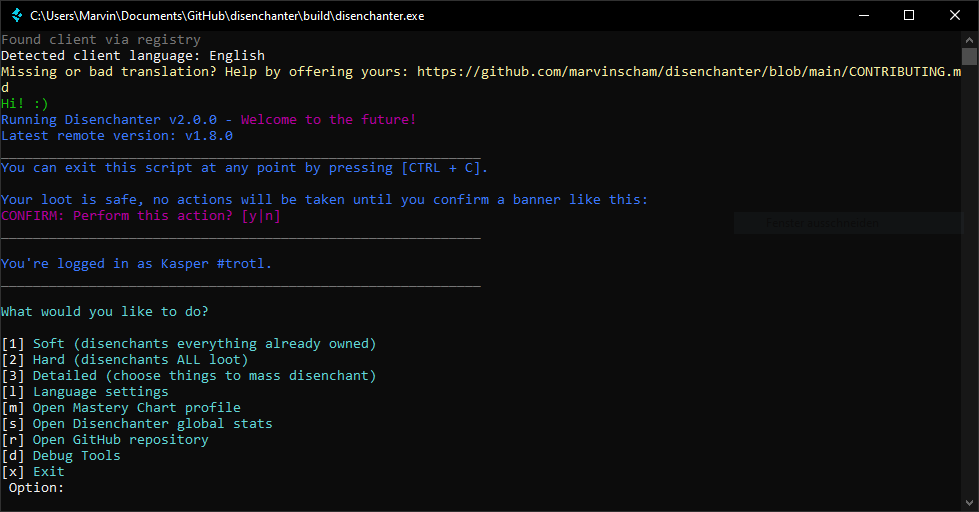Click the [x] Exit entry

32,472
